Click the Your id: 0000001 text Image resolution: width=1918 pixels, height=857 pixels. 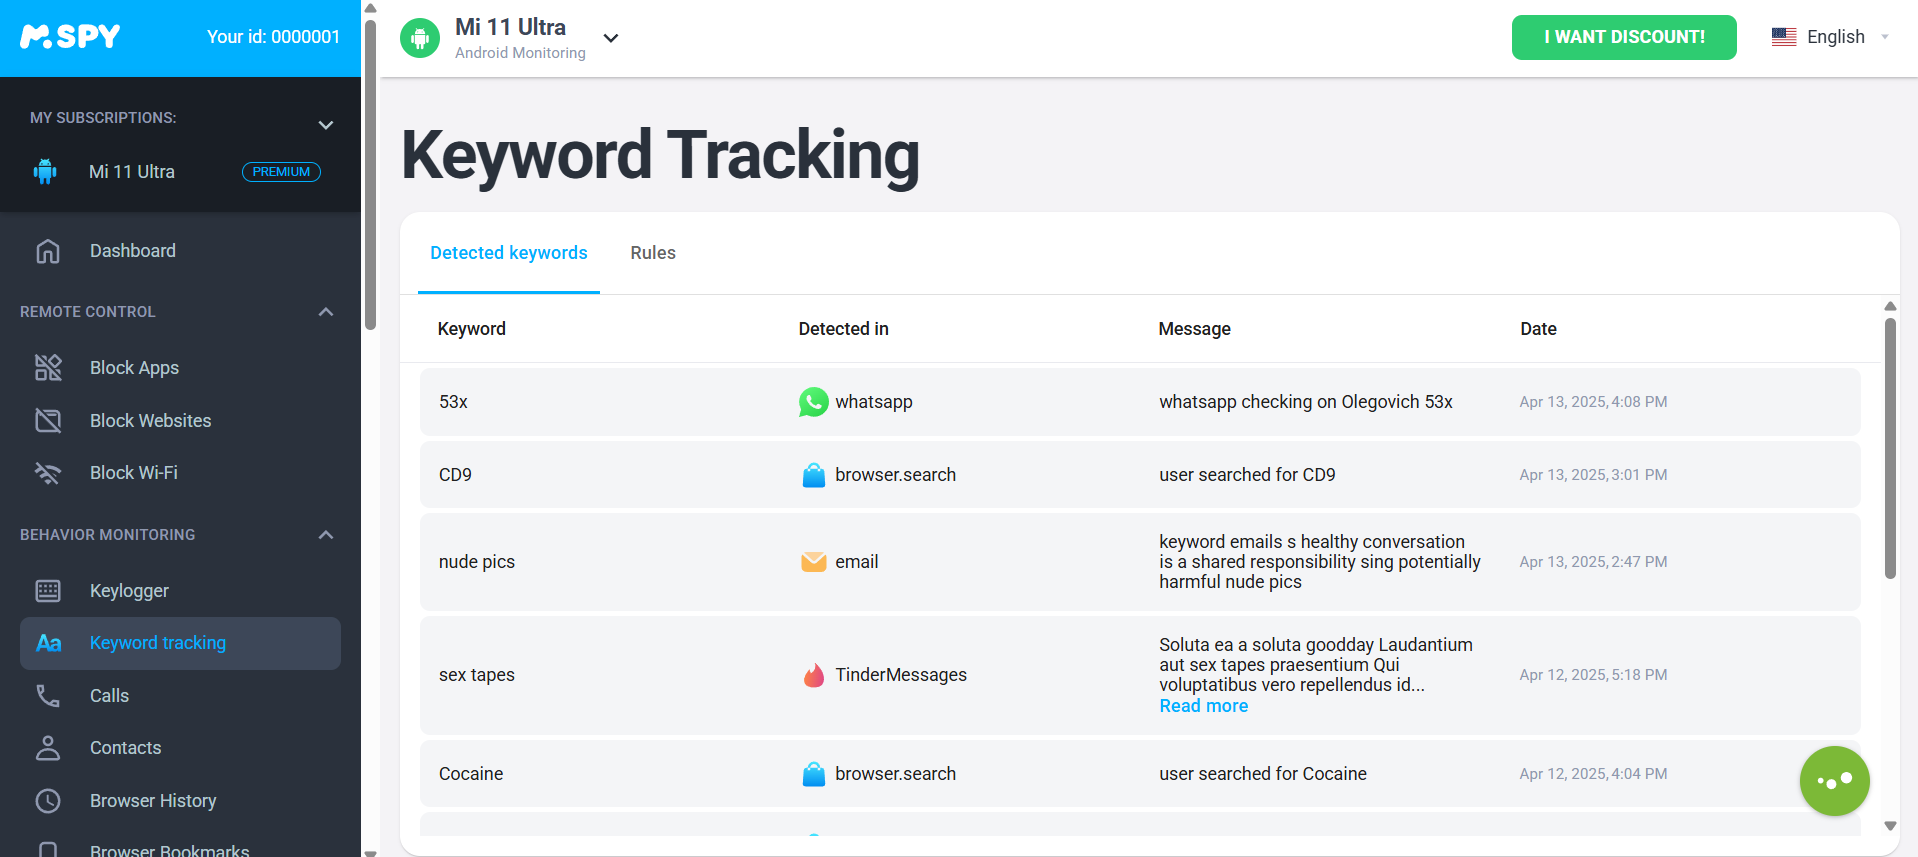(x=273, y=37)
